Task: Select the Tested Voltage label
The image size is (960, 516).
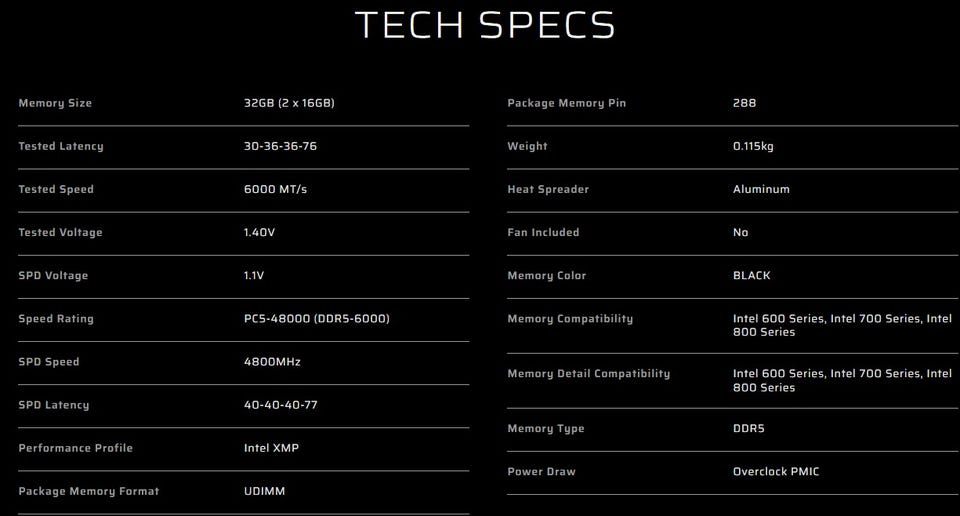Action: (x=60, y=232)
